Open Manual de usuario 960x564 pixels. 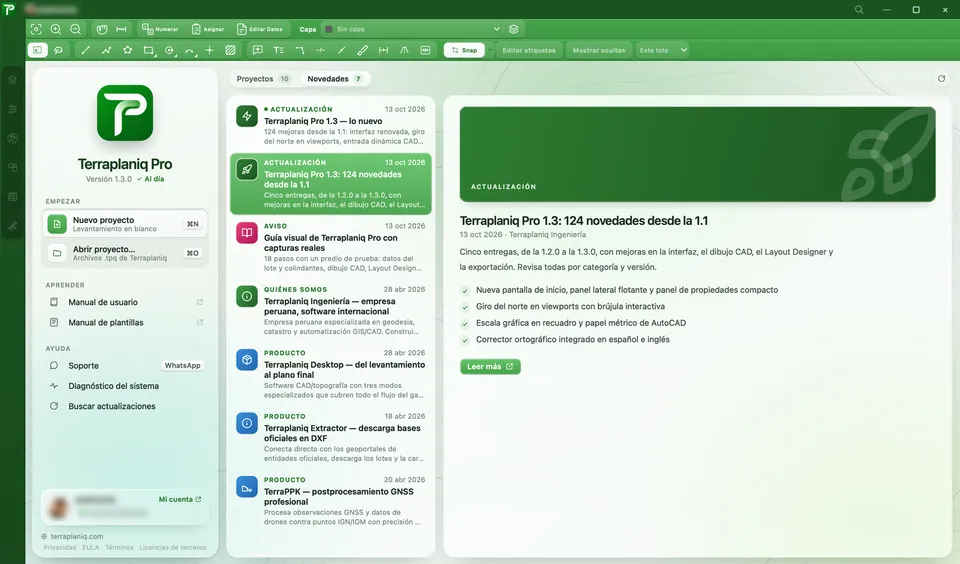click(126, 302)
